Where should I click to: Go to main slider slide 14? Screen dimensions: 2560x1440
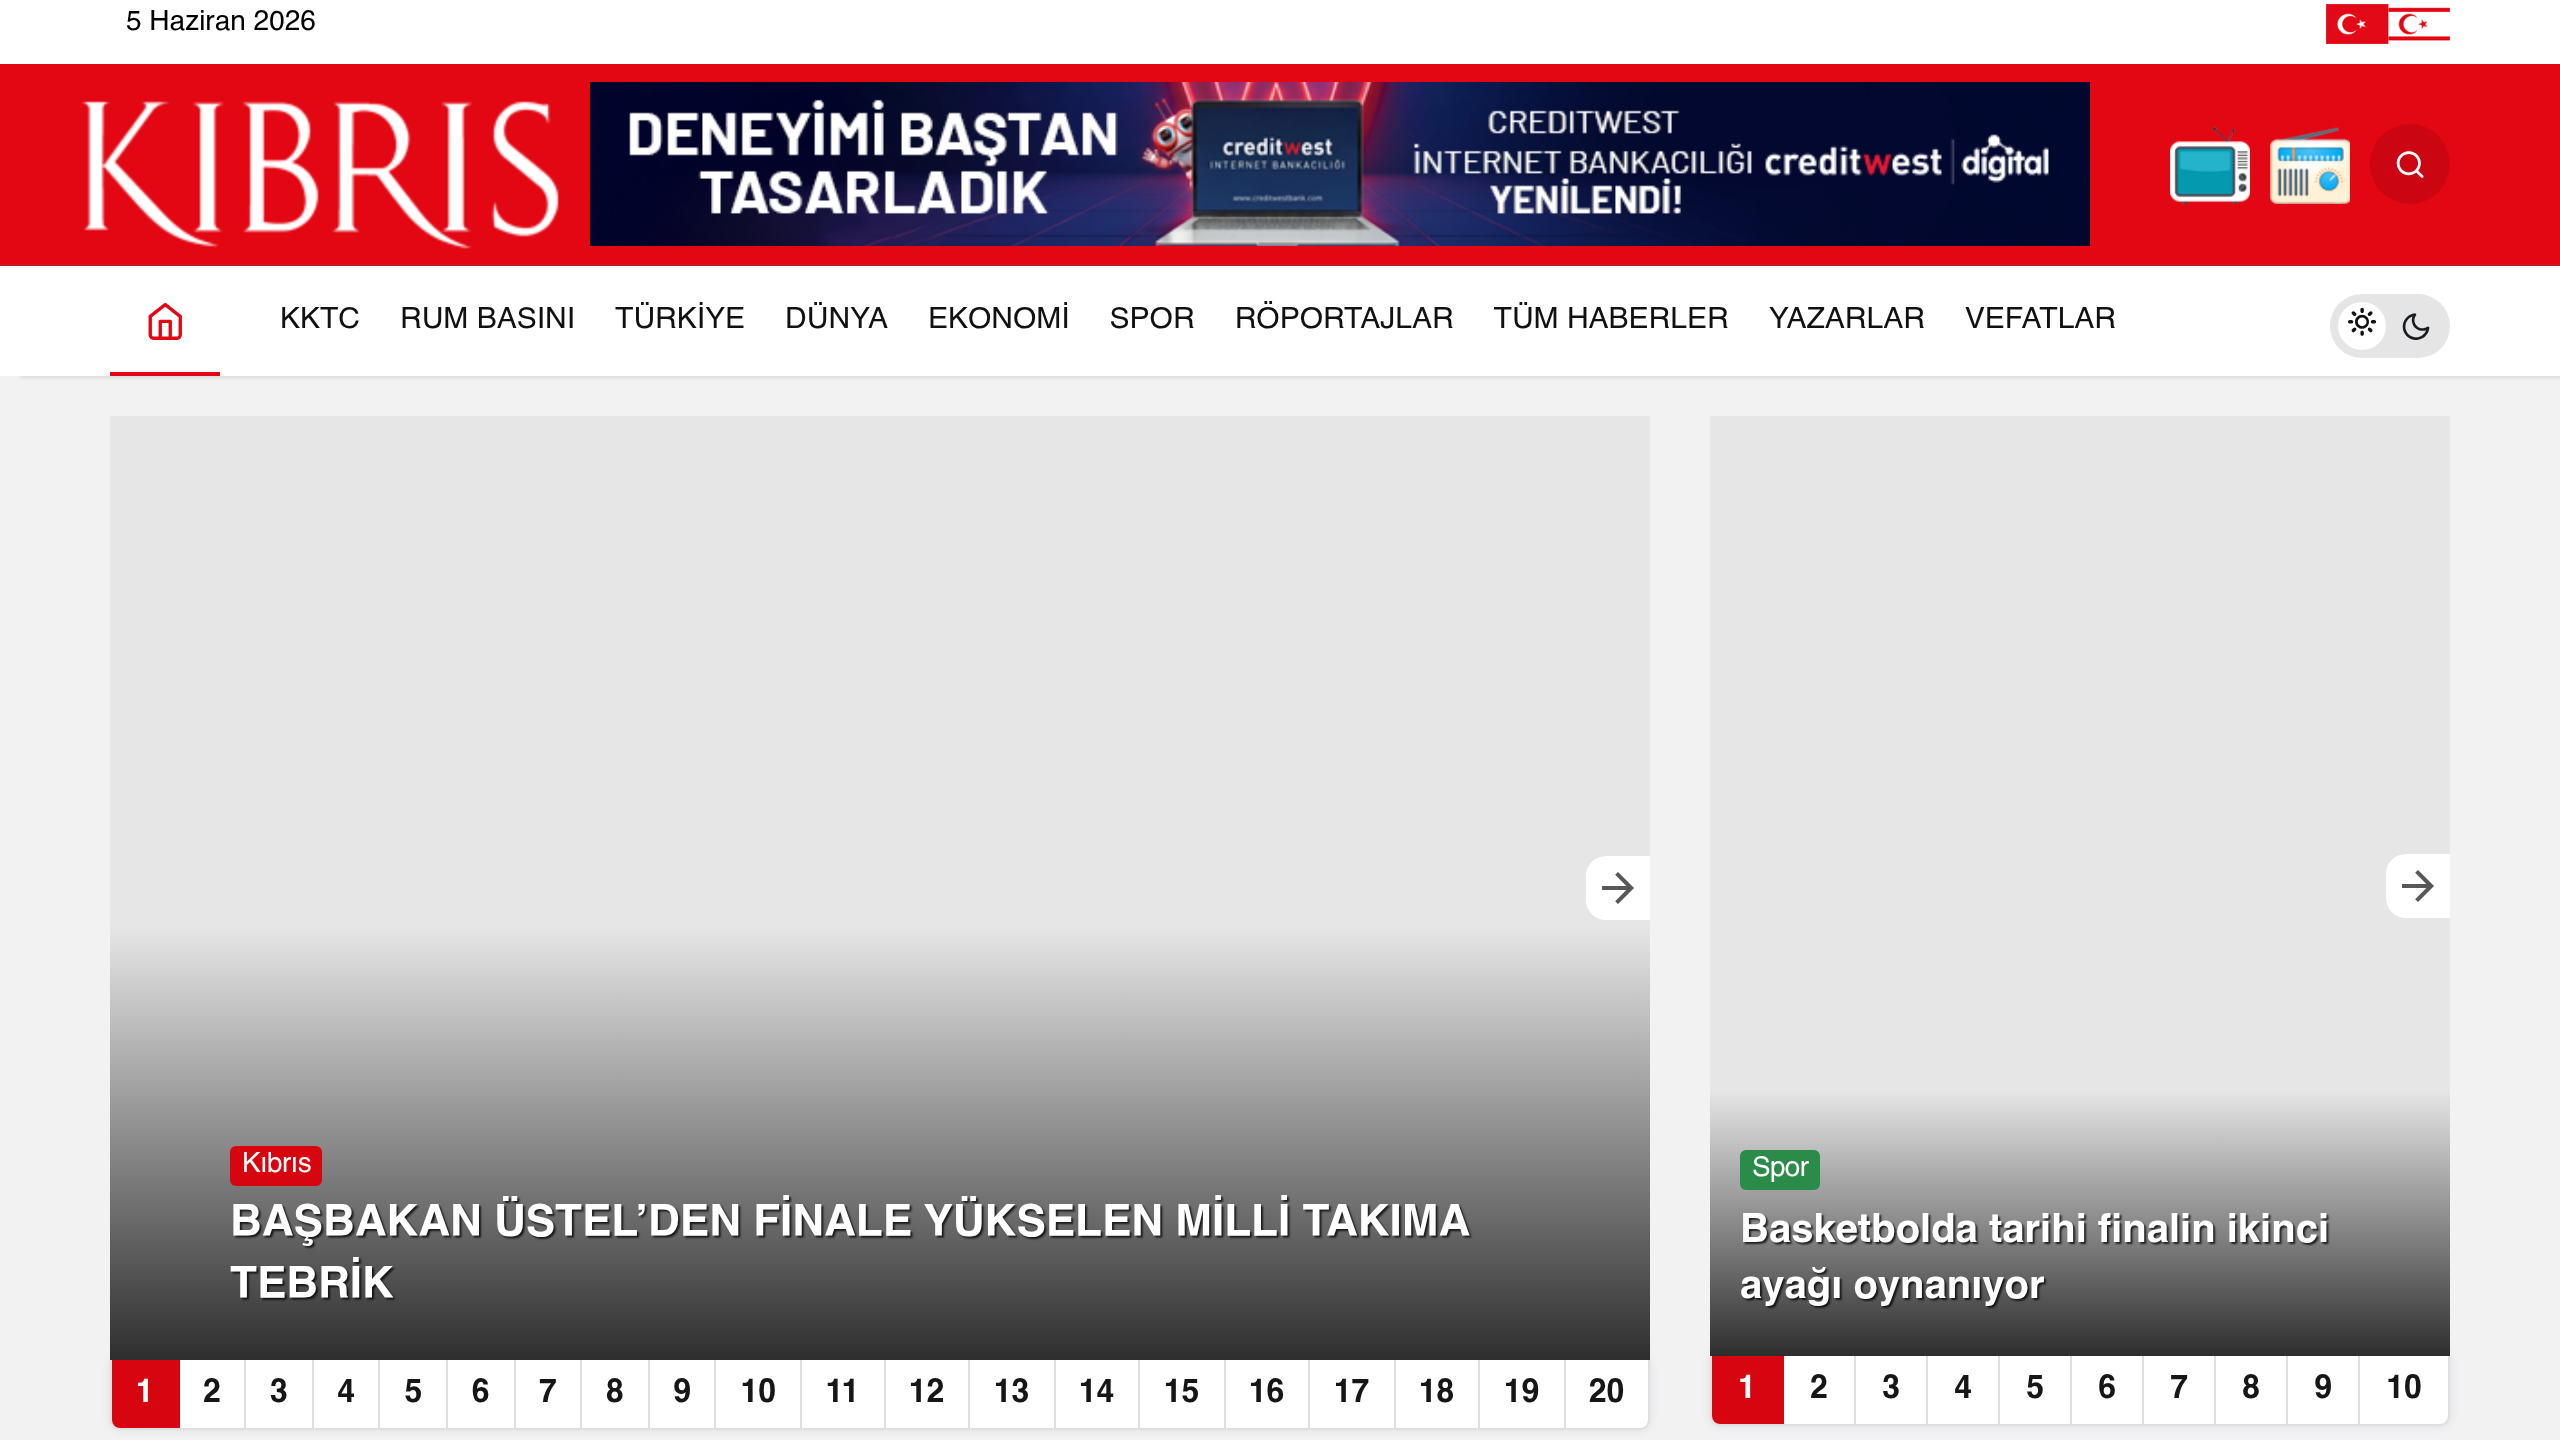(1097, 1392)
